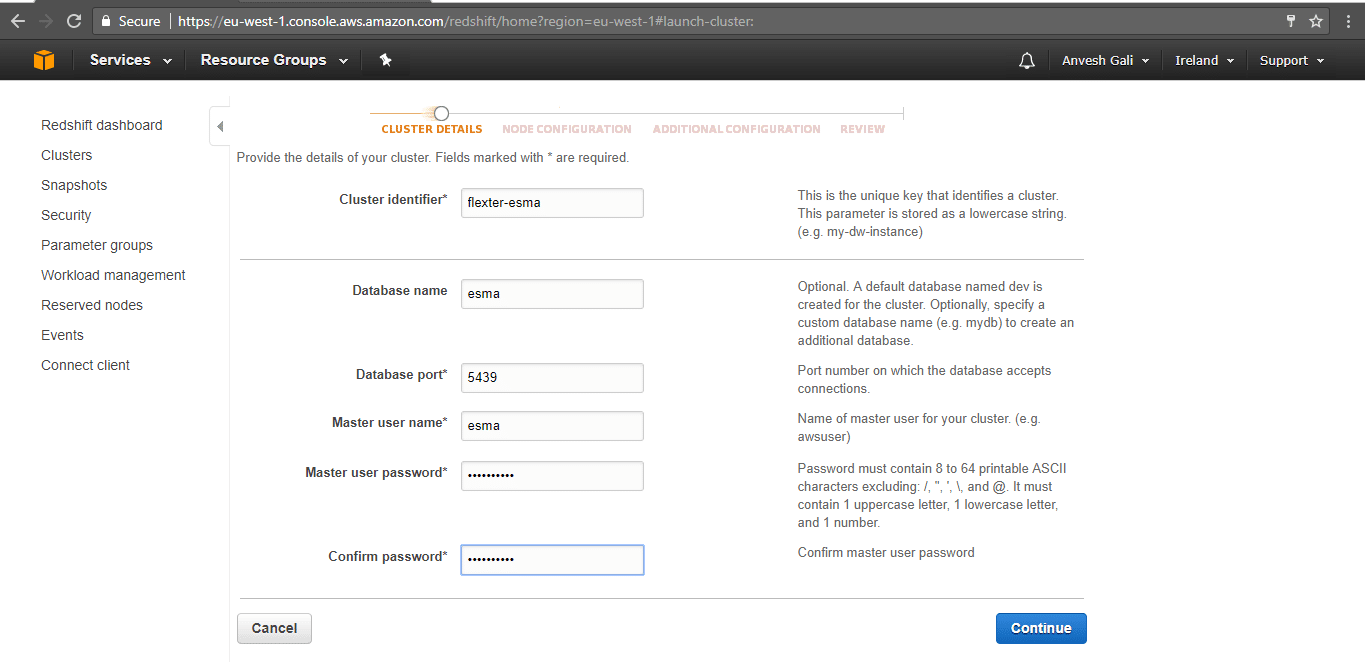Screen dimensions: 1365x662
Task: Open Connect client in sidebar
Action: 85,365
